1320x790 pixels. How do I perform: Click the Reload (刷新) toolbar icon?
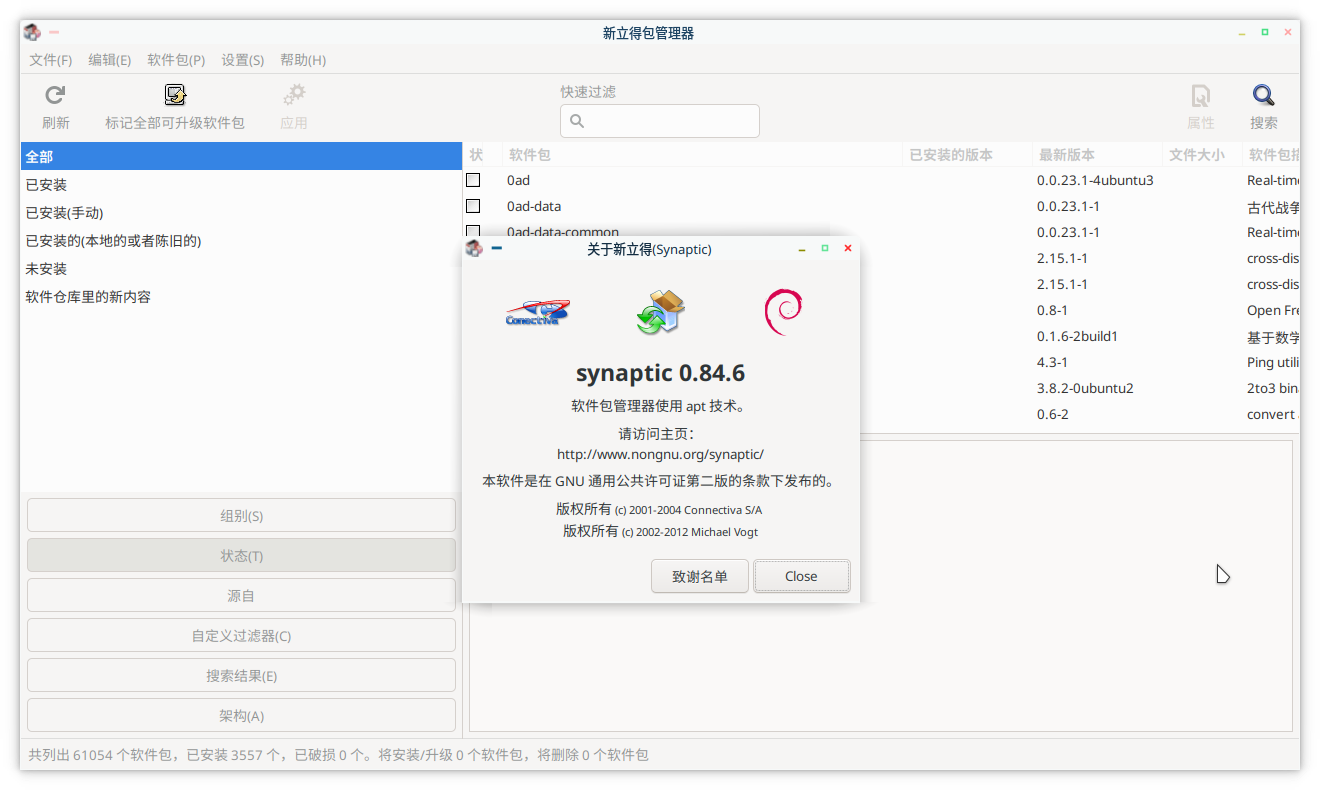pos(55,95)
